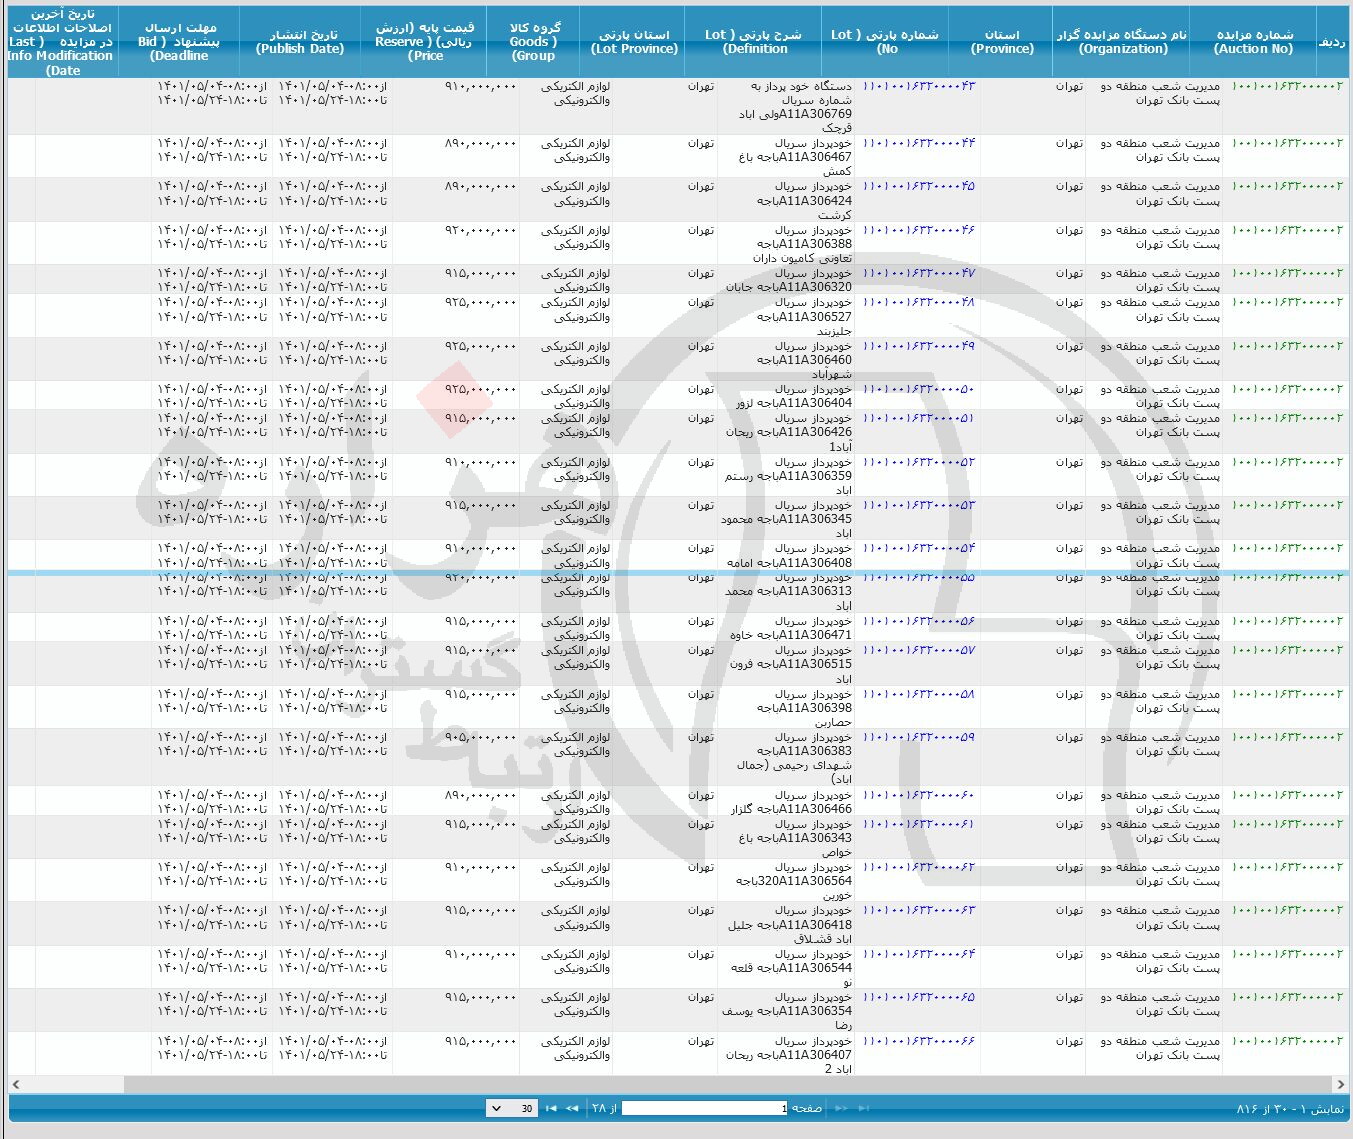The image size is (1353, 1139).
Task: Select the lot description with serial A11A306398
Action: pos(803,709)
